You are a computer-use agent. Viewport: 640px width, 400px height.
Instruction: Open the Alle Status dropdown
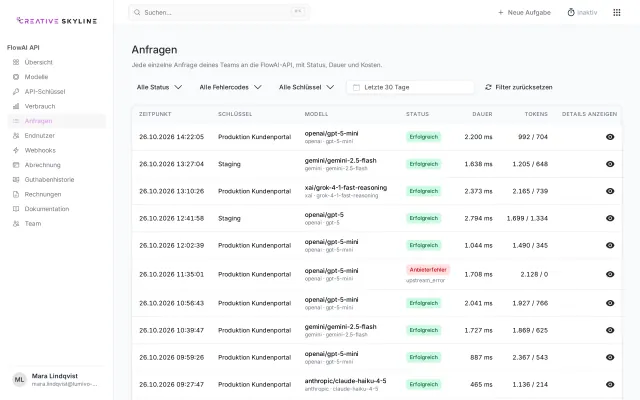(x=159, y=87)
